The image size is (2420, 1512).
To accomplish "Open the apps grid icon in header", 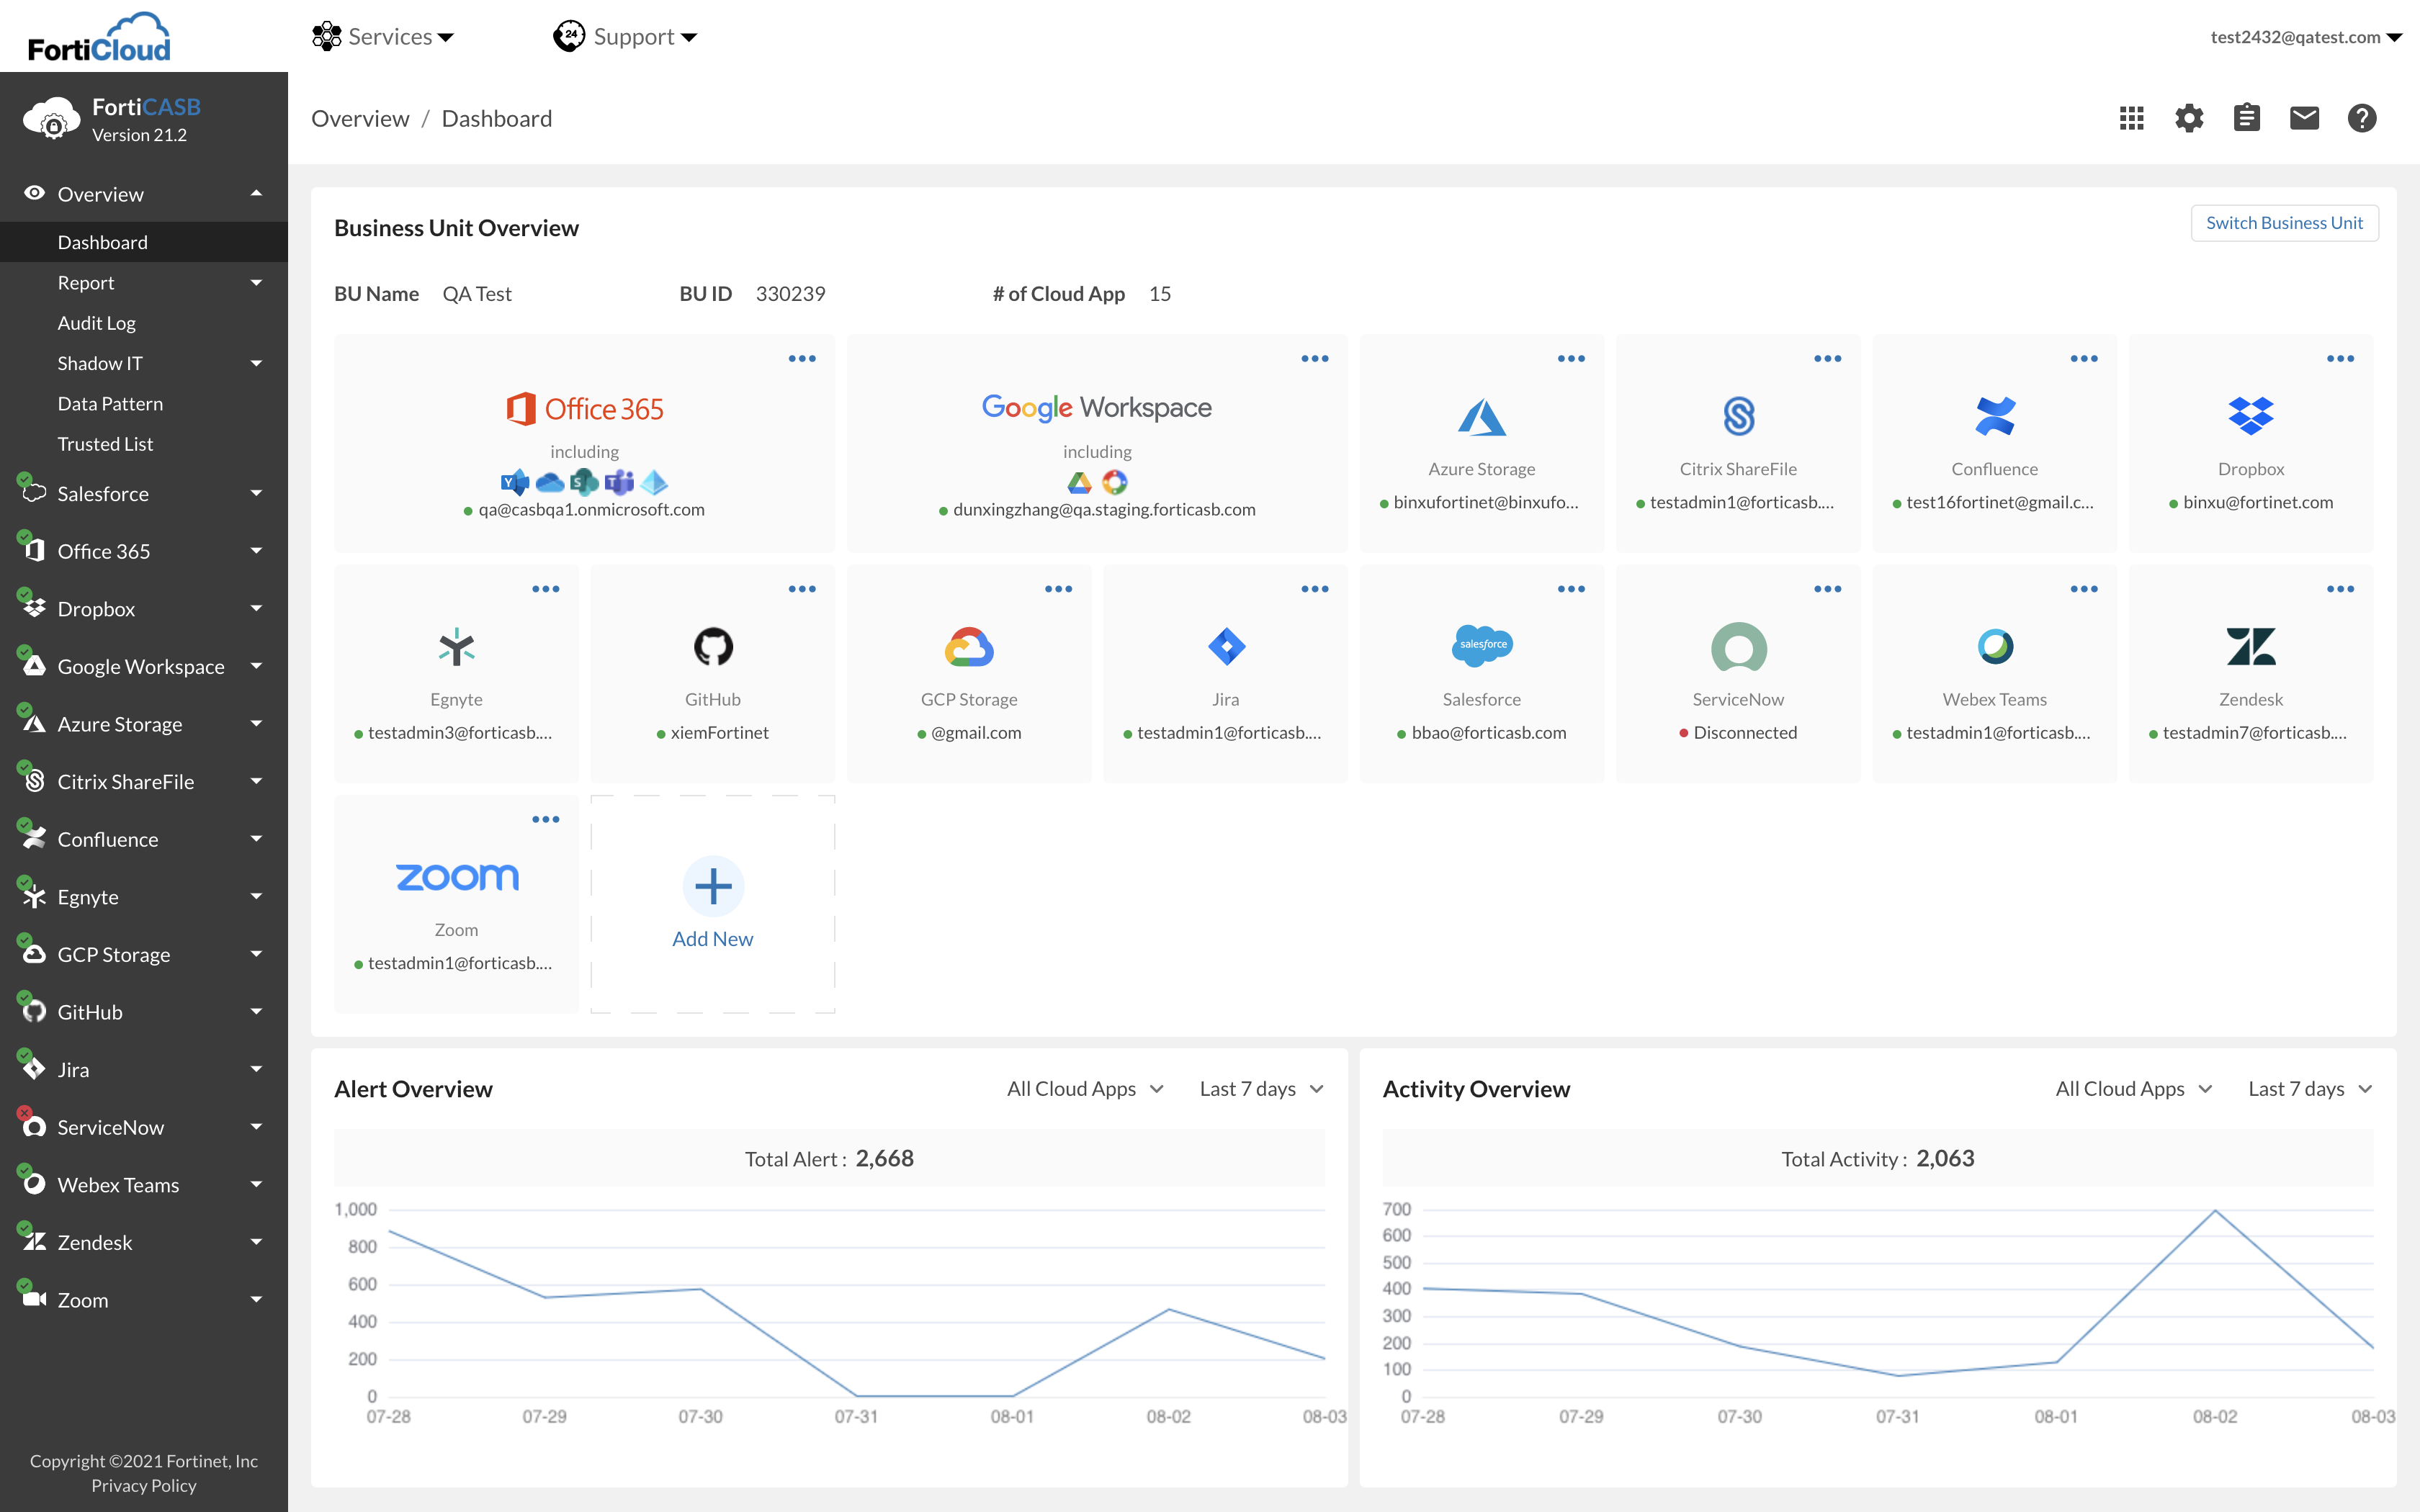I will click(2131, 118).
